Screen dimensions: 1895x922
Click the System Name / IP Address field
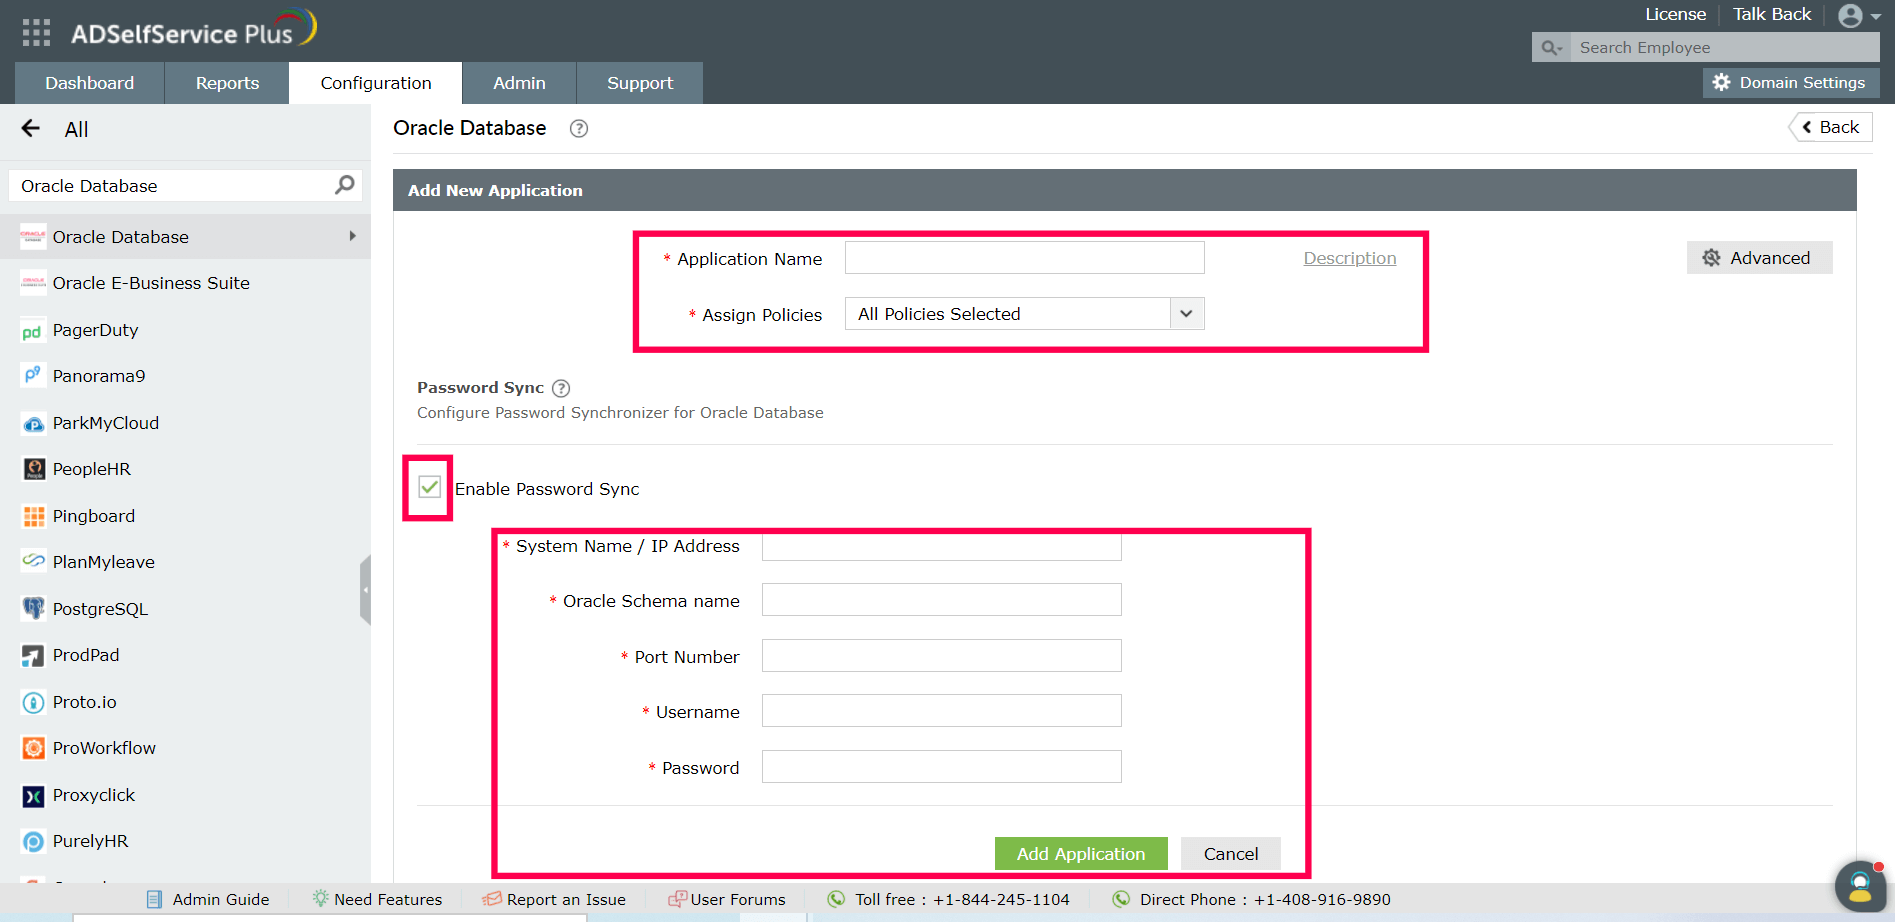coord(941,547)
